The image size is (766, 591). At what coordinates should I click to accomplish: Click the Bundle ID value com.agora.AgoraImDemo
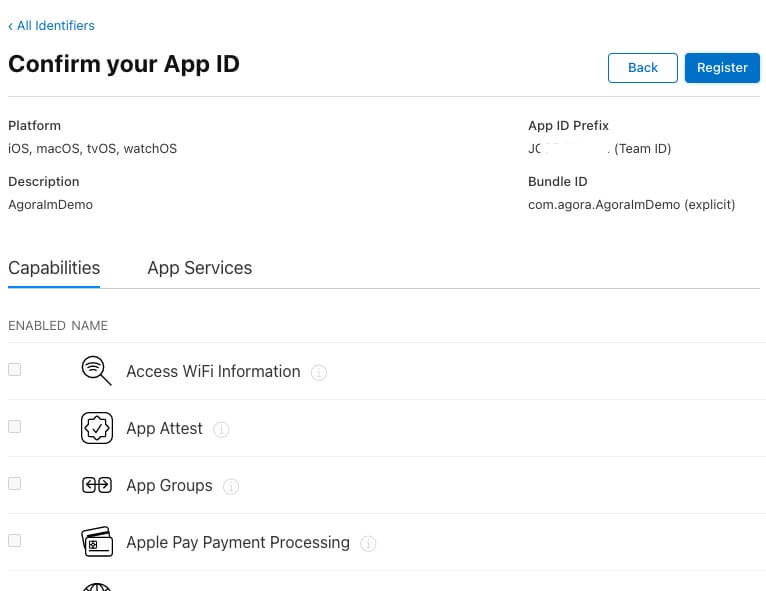602,204
